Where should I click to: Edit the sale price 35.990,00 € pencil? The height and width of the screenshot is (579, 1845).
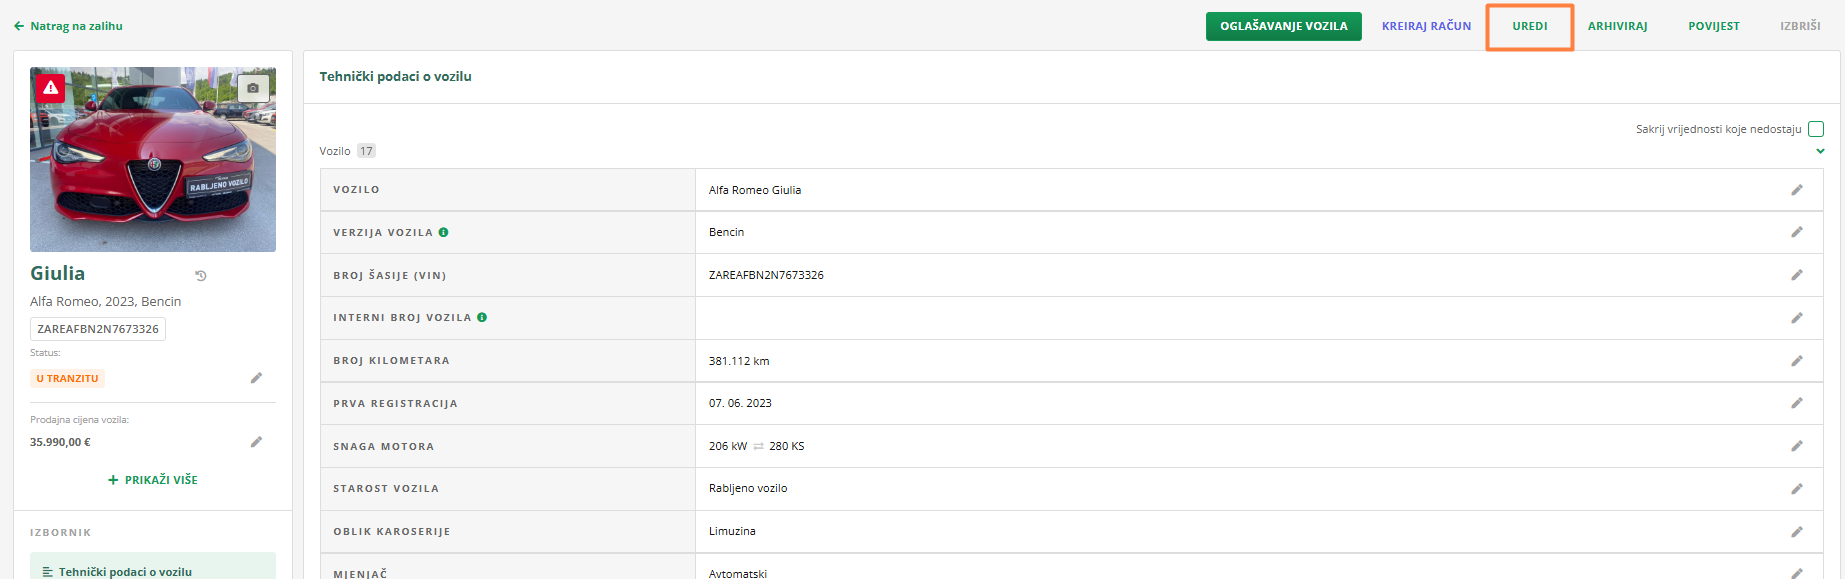[256, 442]
